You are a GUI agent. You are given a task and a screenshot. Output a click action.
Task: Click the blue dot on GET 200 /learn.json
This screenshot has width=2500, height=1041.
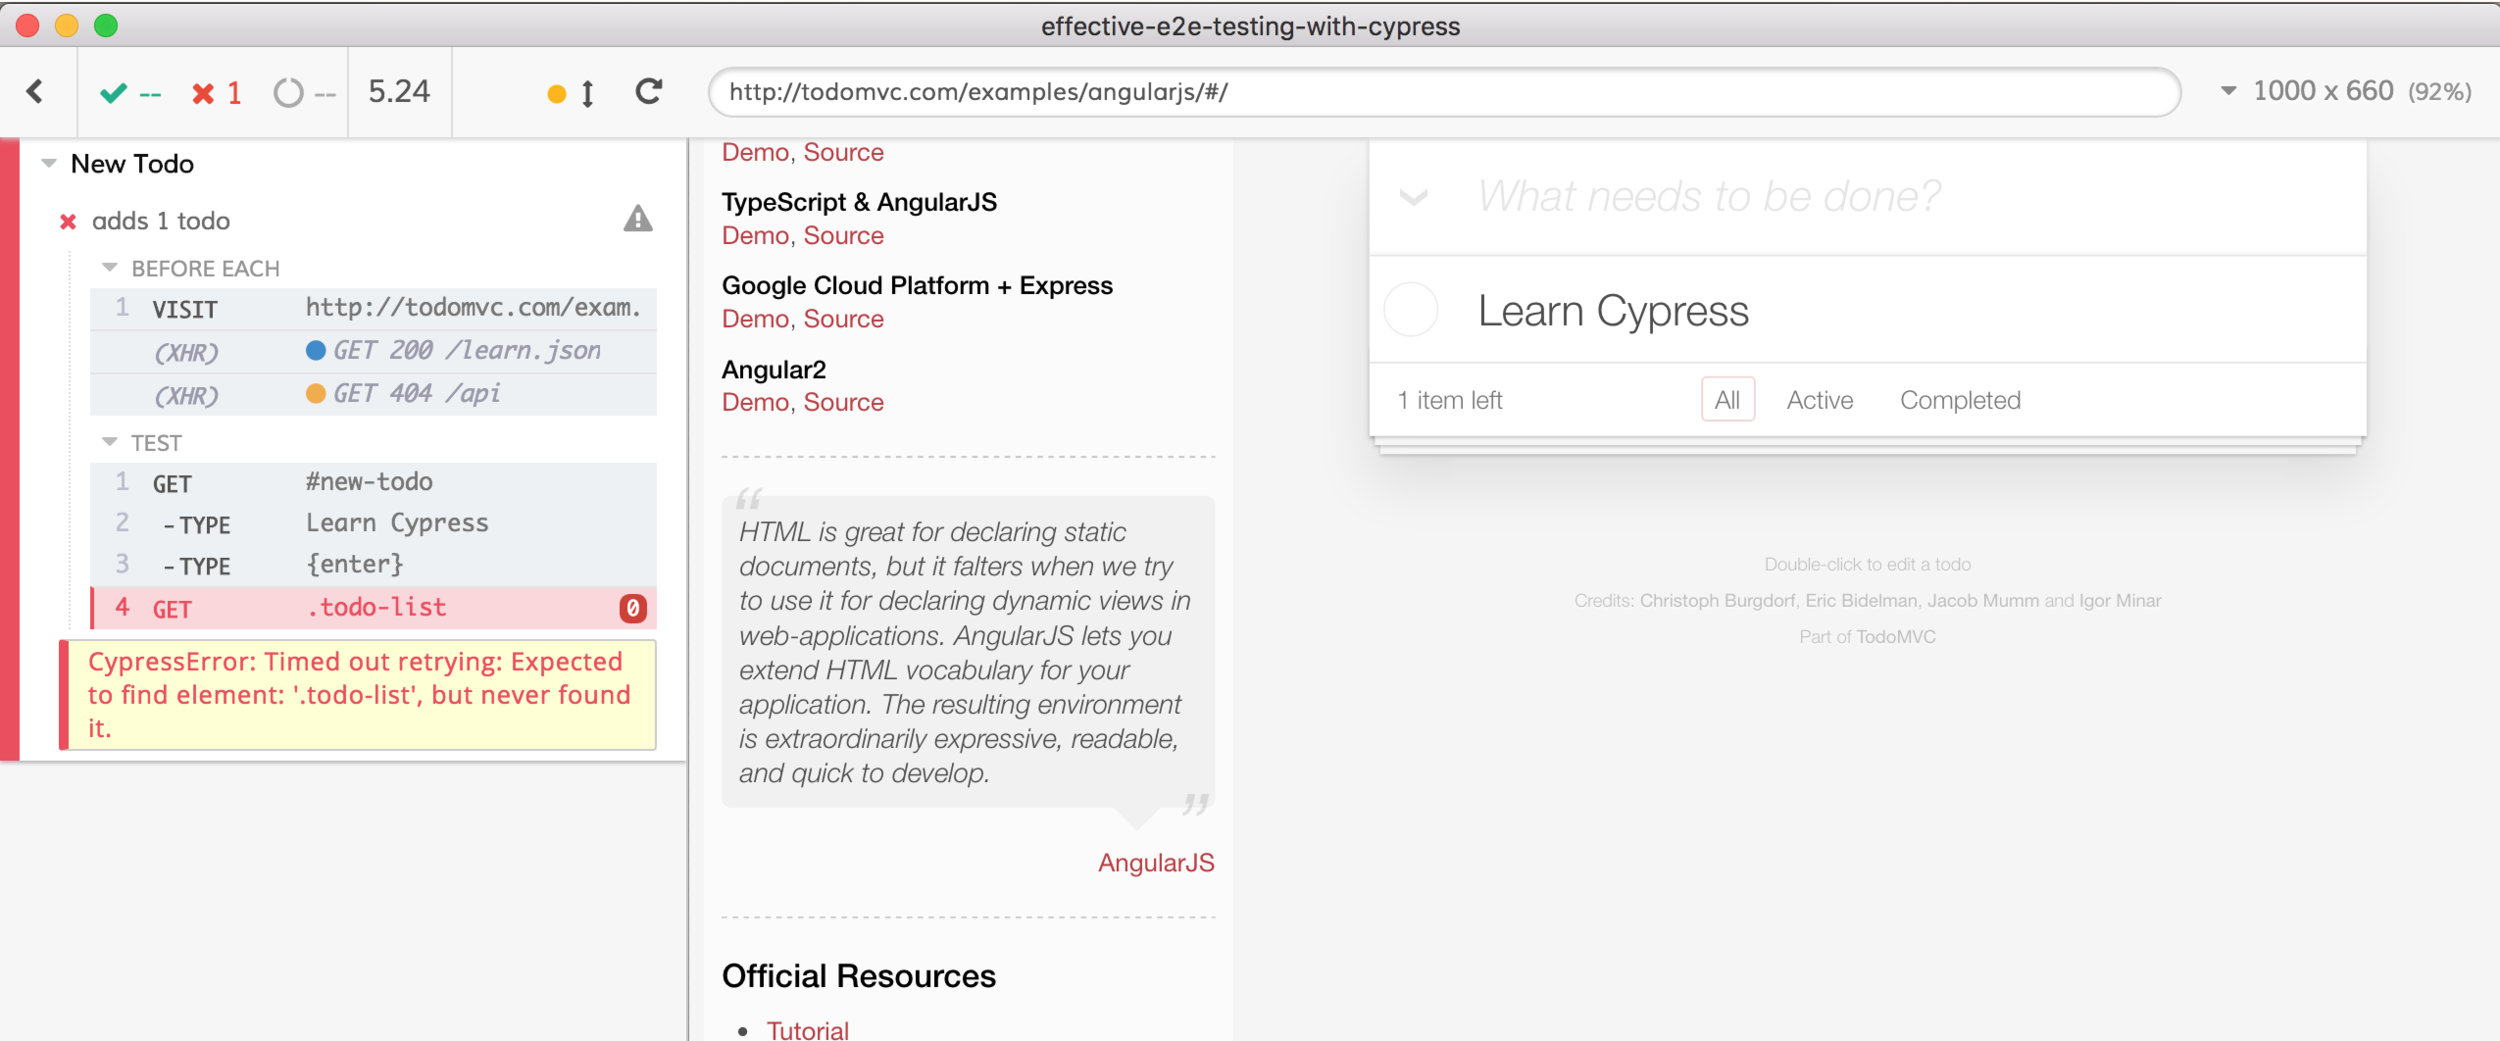315,350
